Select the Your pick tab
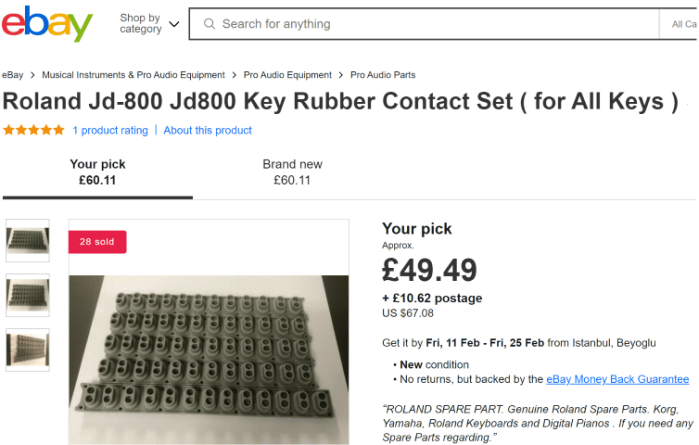Viewport: 699px width, 445px height. click(x=98, y=172)
